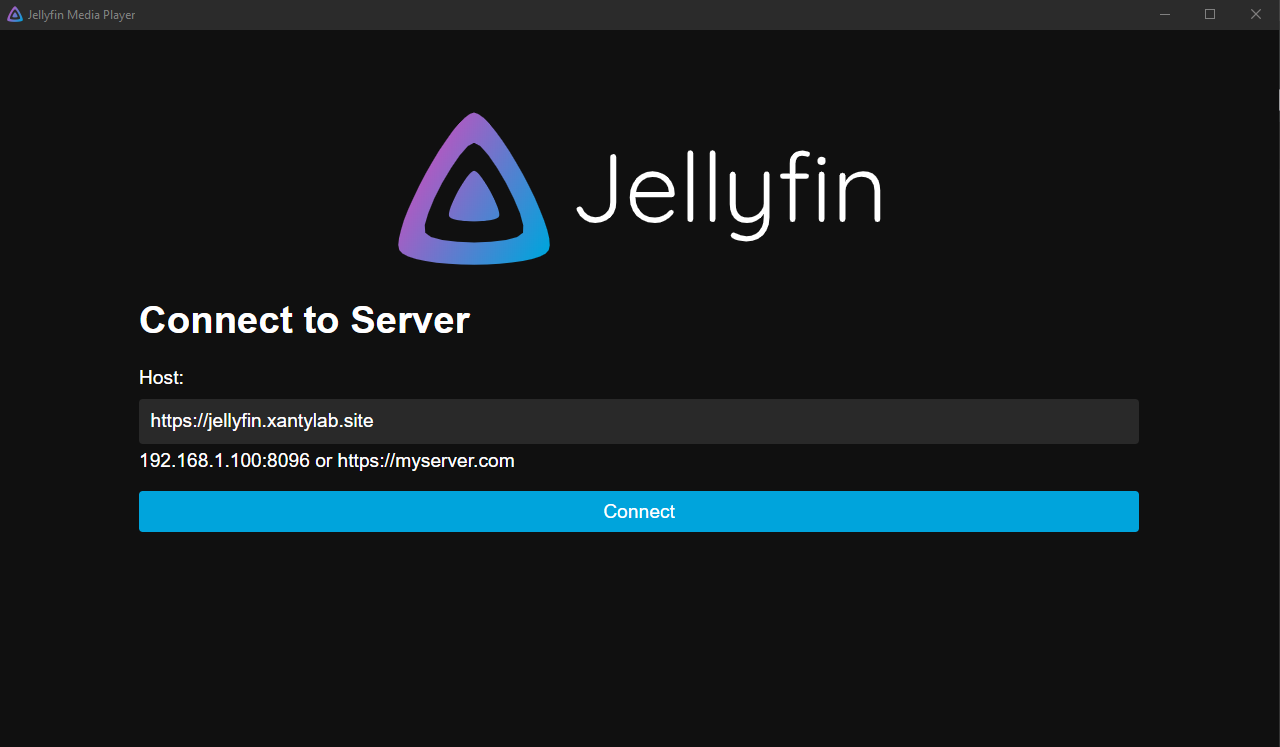Click the "Jellyfin Media Player" window title
1280x747 pixels.
click(81, 14)
